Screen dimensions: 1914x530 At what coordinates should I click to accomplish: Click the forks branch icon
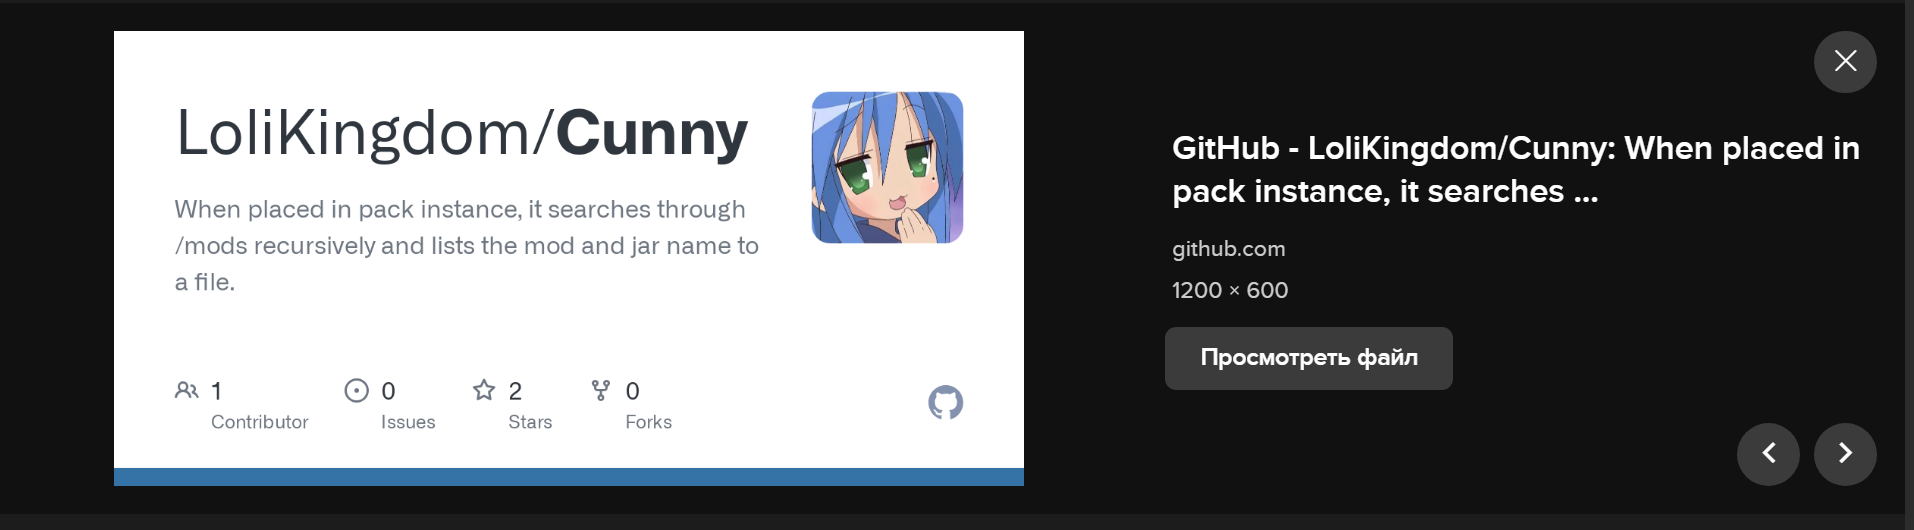click(x=601, y=390)
